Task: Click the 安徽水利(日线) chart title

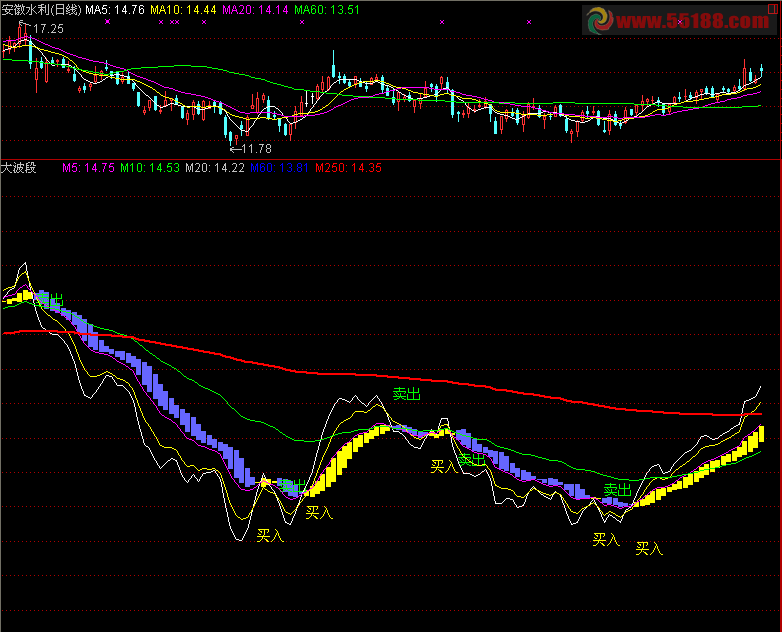Action: pos(41,8)
